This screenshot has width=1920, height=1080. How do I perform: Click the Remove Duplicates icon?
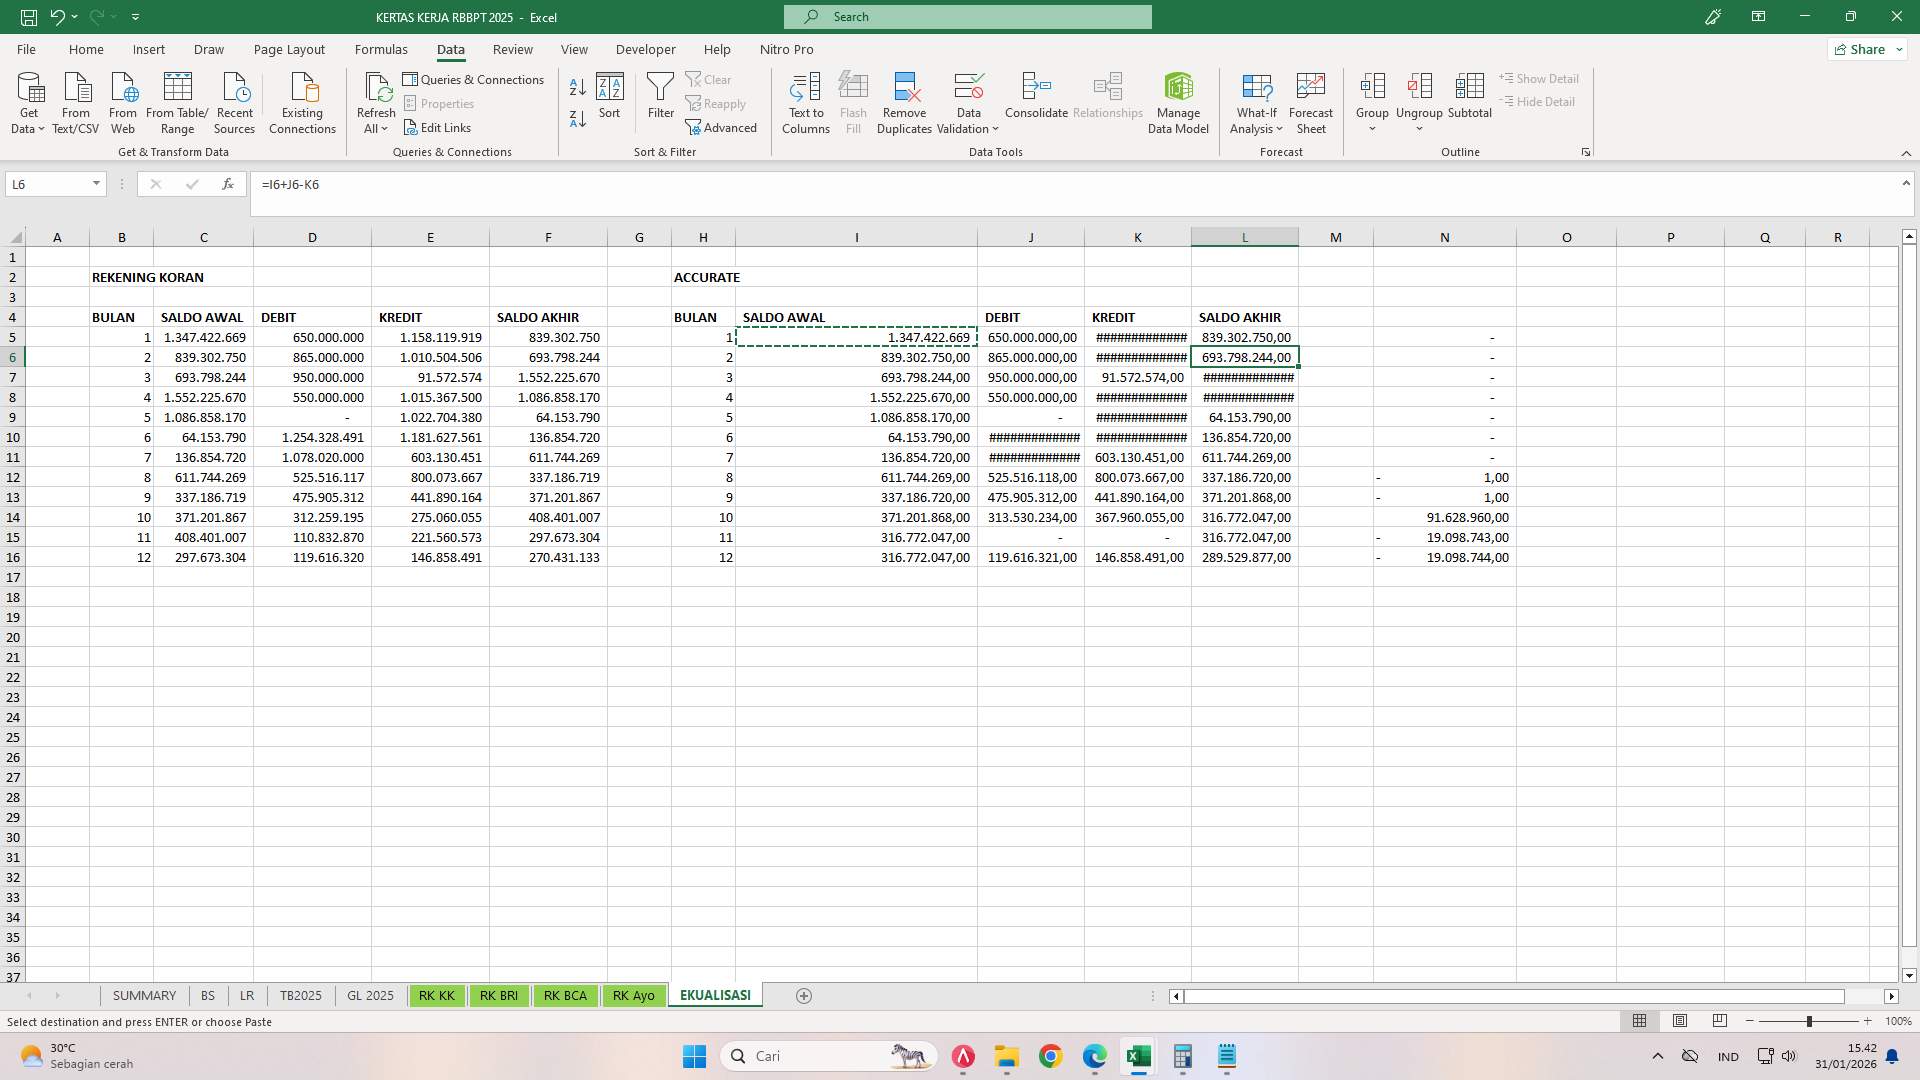pyautogui.click(x=904, y=100)
